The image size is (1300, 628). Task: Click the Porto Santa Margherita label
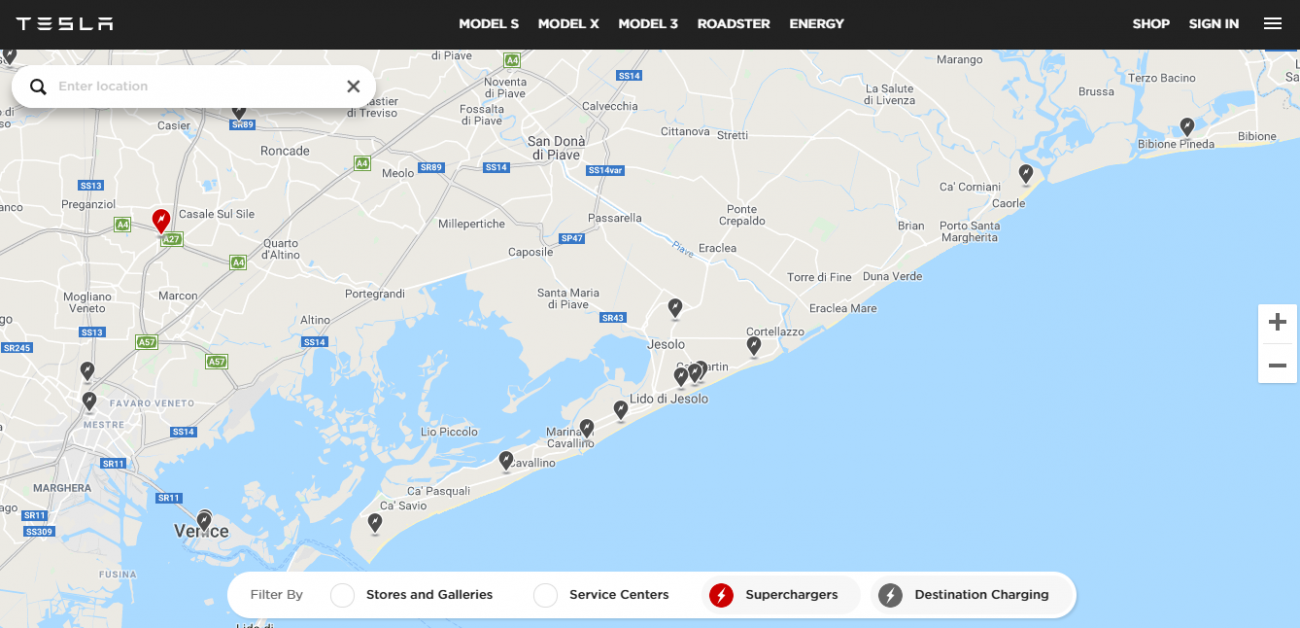click(970, 232)
